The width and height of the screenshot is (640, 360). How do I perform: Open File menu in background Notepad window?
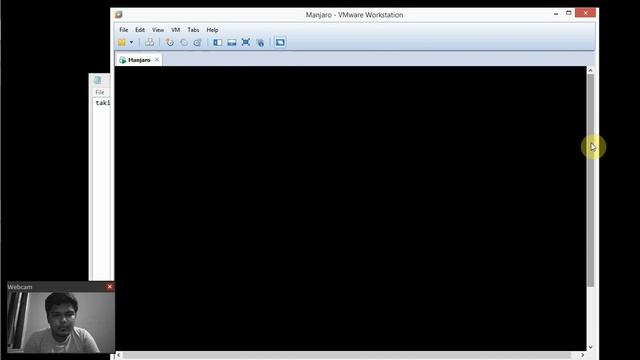point(100,92)
